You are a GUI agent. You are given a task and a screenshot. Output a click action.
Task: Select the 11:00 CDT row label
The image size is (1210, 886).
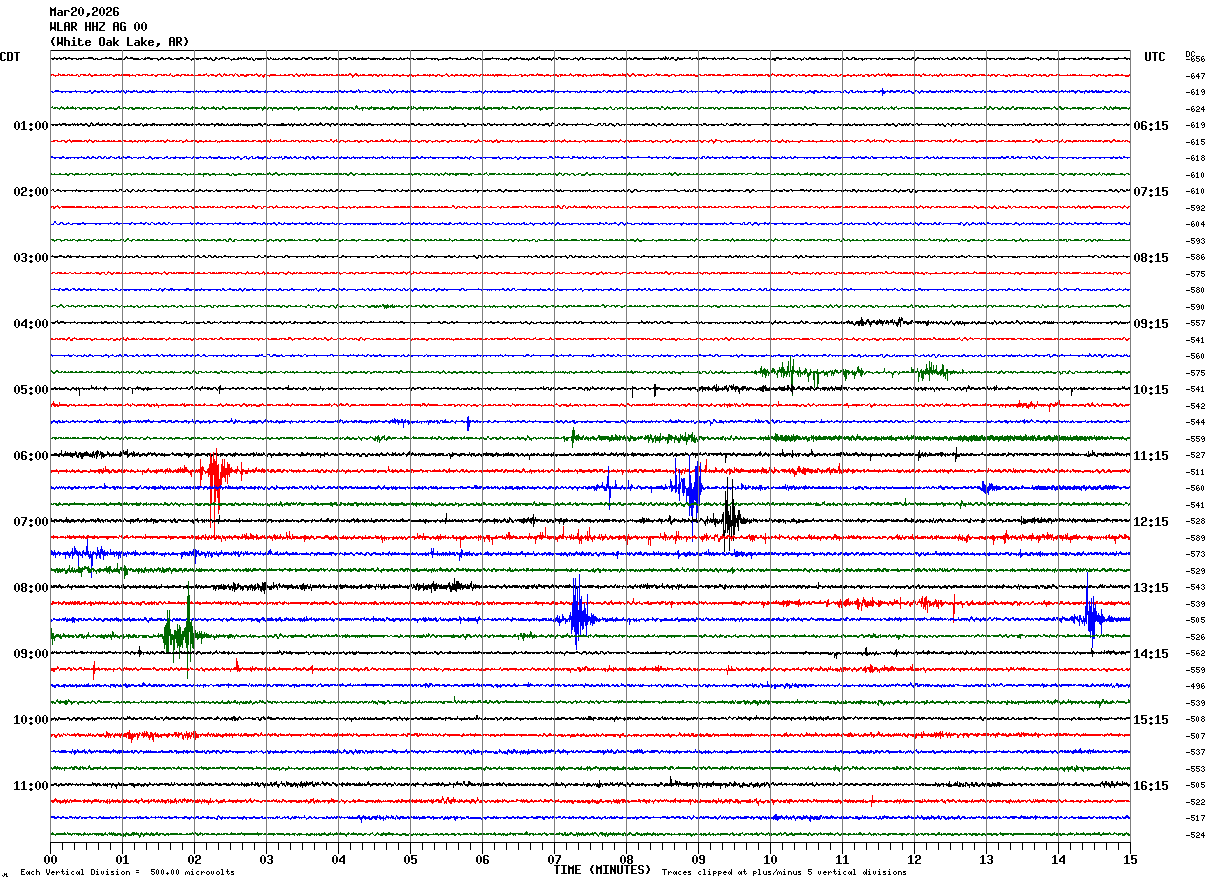[x=30, y=786]
